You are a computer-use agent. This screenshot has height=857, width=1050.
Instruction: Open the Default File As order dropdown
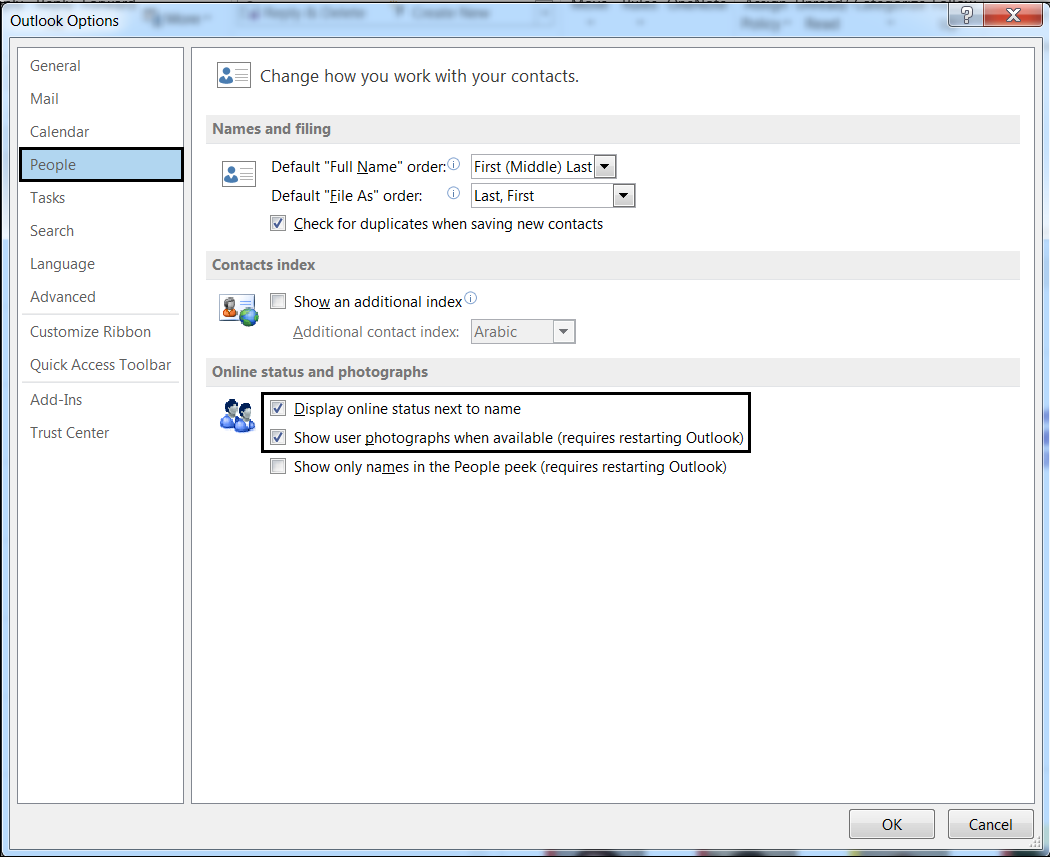pos(624,195)
